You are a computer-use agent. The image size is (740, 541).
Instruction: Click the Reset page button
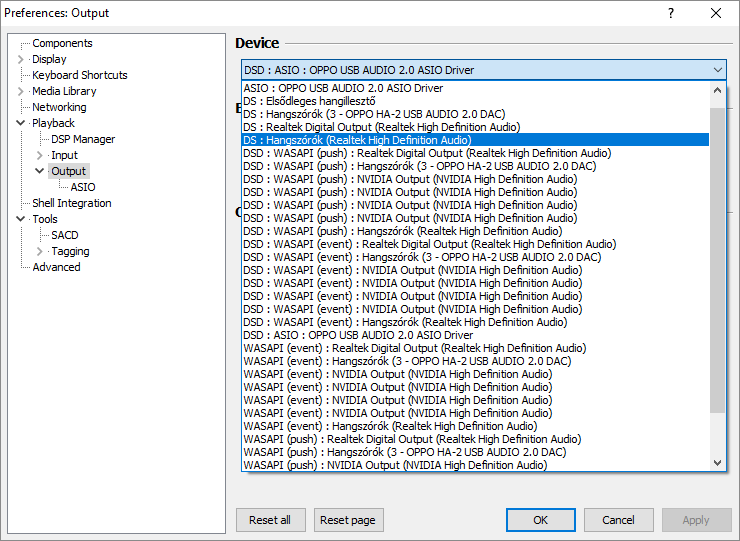[348, 520]
